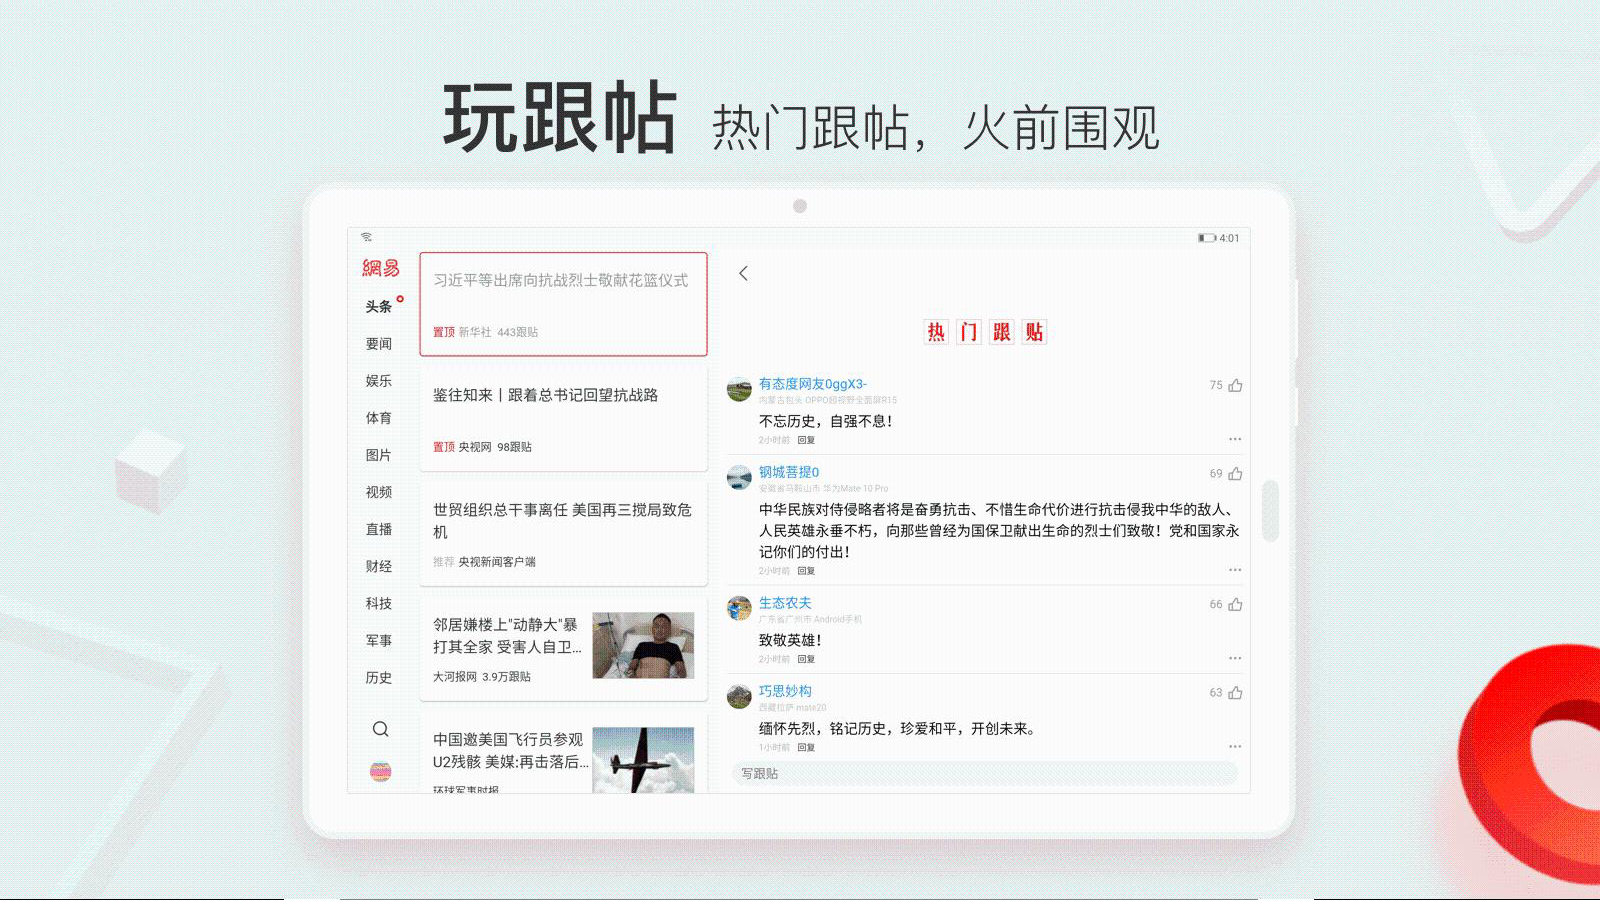The width and height of the screenshot is (1600, 900).
Task: Open the user profile avatar in sidebar
Action: coord(380,771)
